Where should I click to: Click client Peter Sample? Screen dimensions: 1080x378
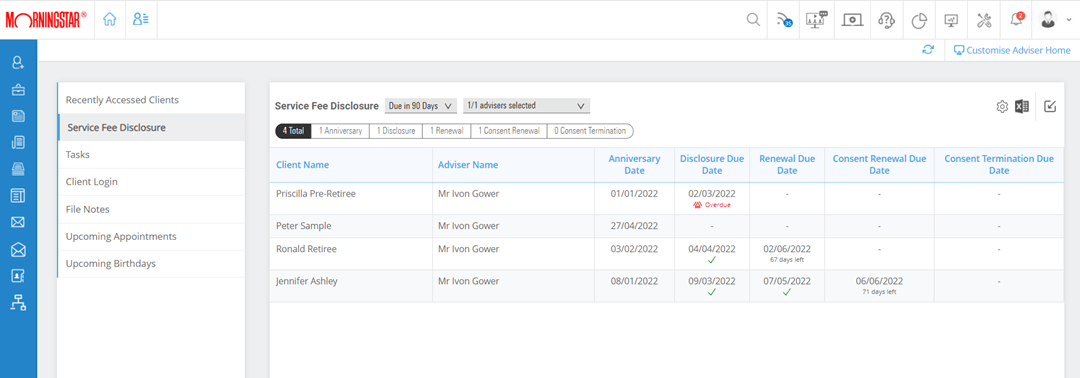click(303, 225)
